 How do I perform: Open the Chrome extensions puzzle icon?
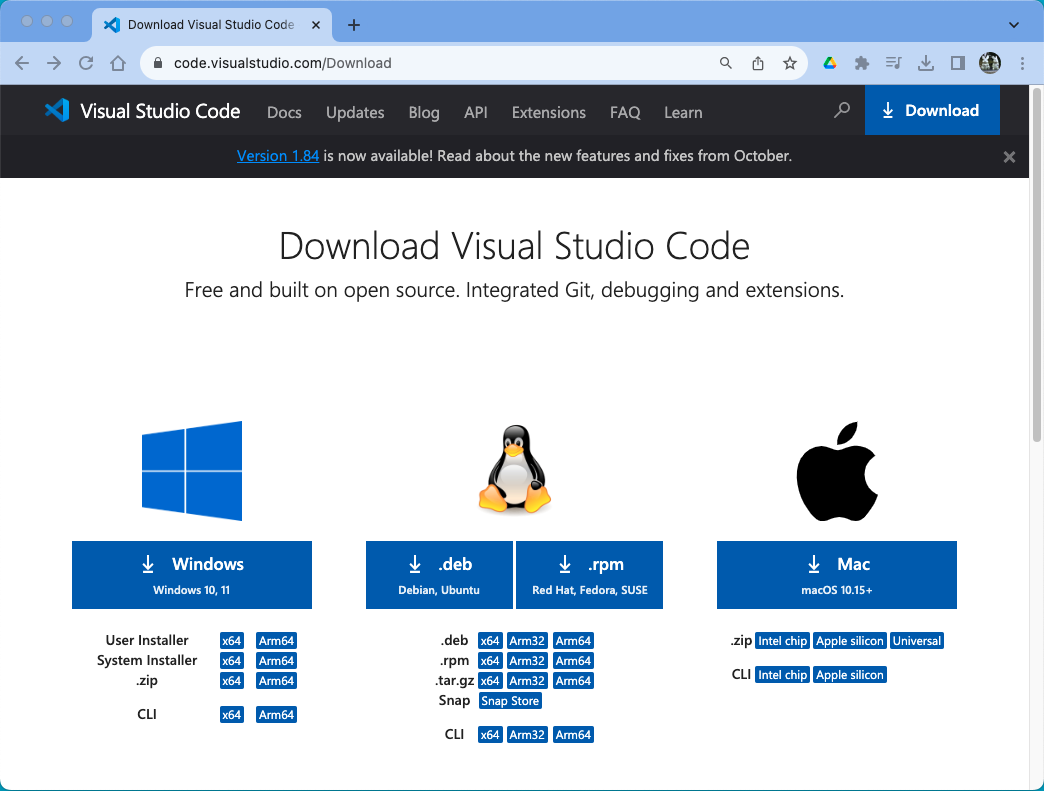point(861,63)
